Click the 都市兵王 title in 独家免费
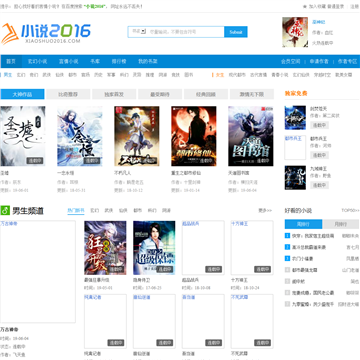The height and width of the screenshot is (360, 360). coord(318,138)
